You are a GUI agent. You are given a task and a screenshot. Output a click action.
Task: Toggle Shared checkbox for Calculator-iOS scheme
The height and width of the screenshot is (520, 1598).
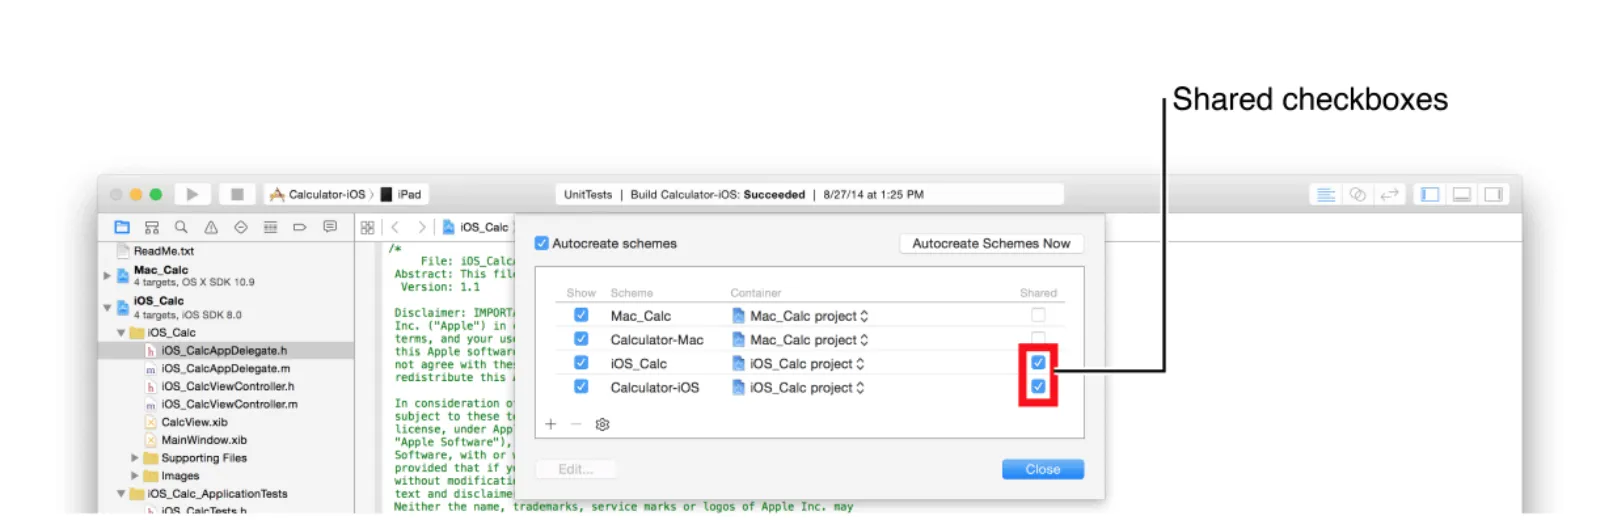[x=1038, y=386]
